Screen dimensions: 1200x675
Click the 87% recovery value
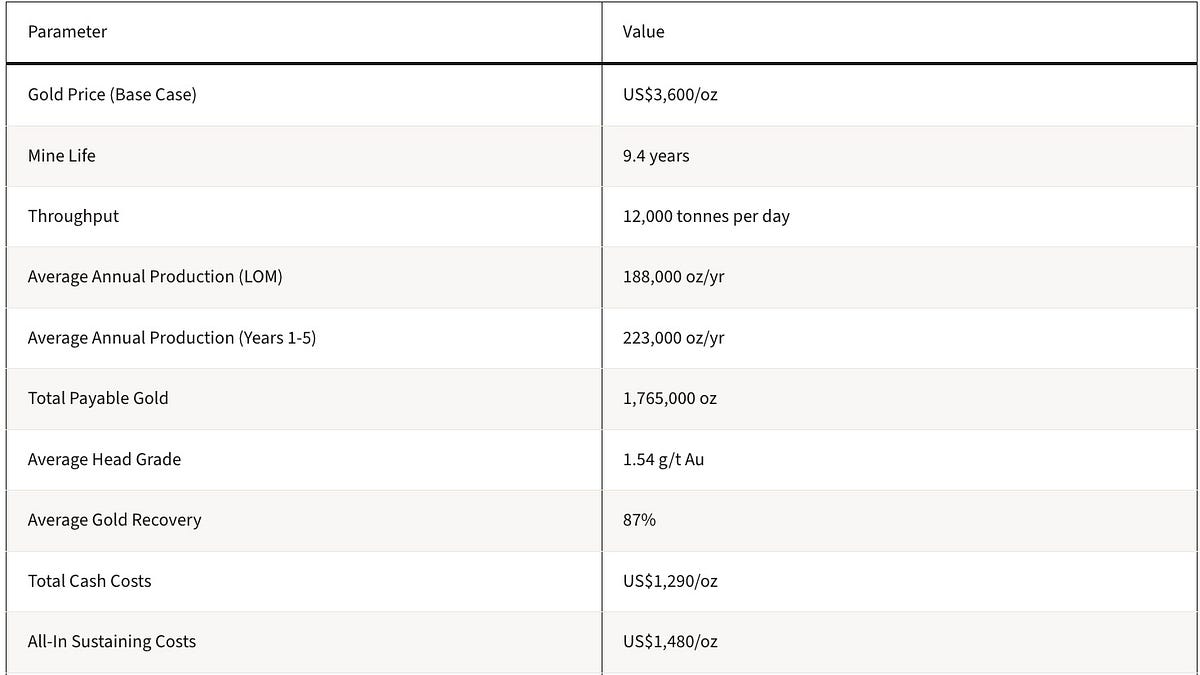click(x=639, y=520)
